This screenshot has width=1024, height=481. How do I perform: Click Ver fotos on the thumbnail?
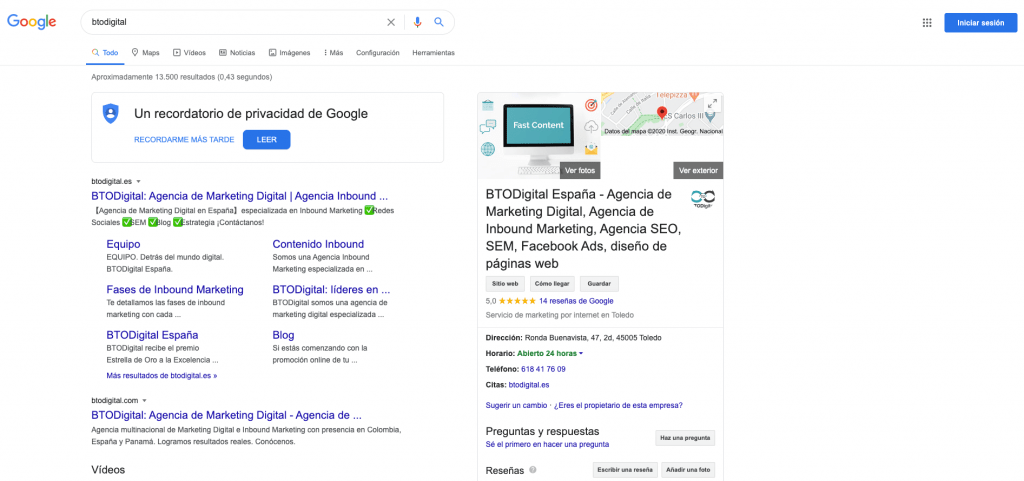[580, 170]
